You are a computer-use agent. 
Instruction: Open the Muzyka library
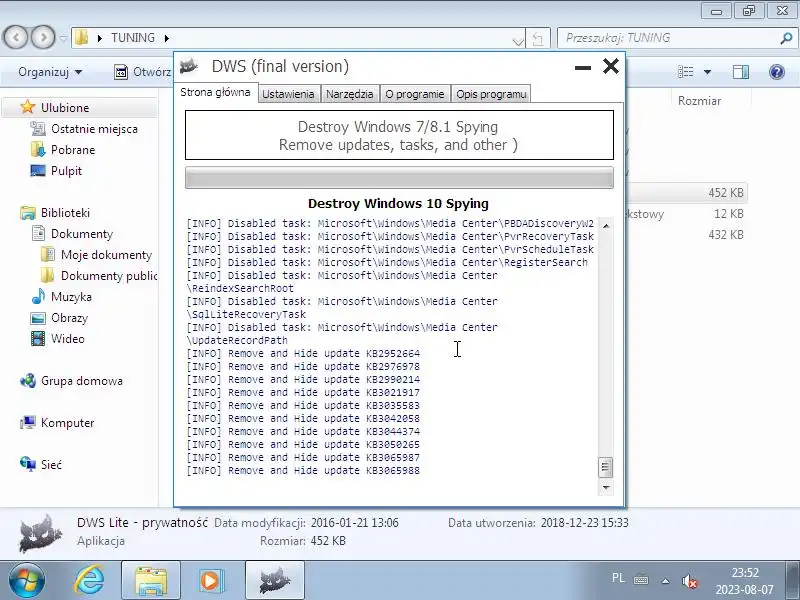71,296
